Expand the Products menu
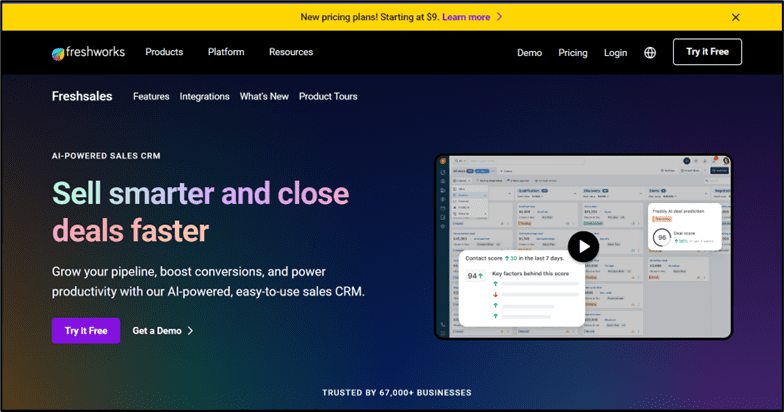The height and width of the screenshot is (412, 784). (x=164, y=52)
